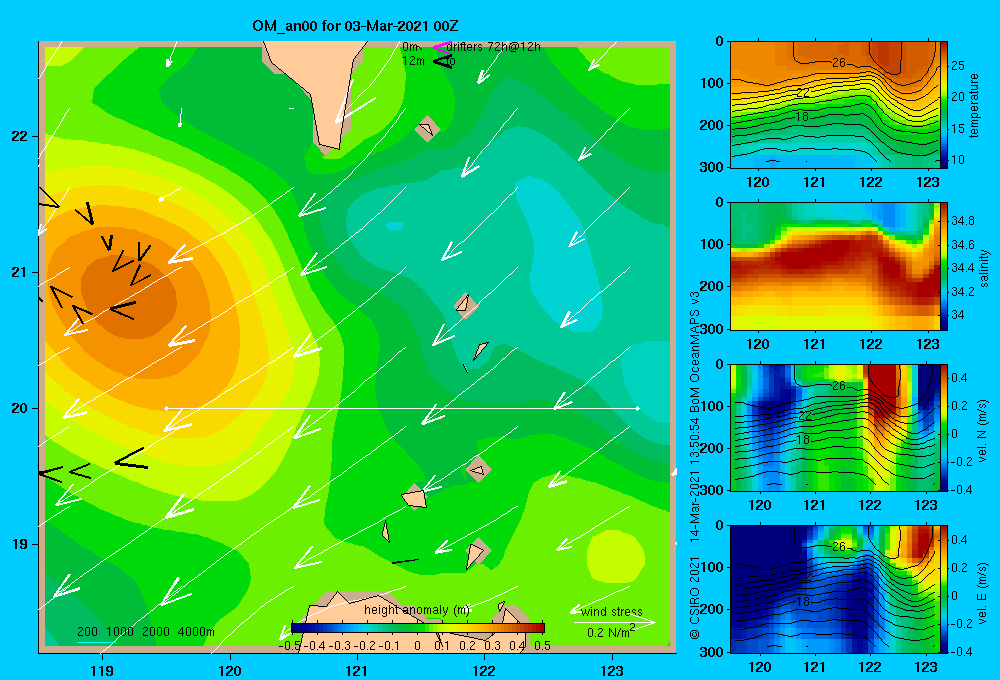1000x680 pixels.
Task: Click the "drifters 72h@12h" legend text
Action: point(494,47)
